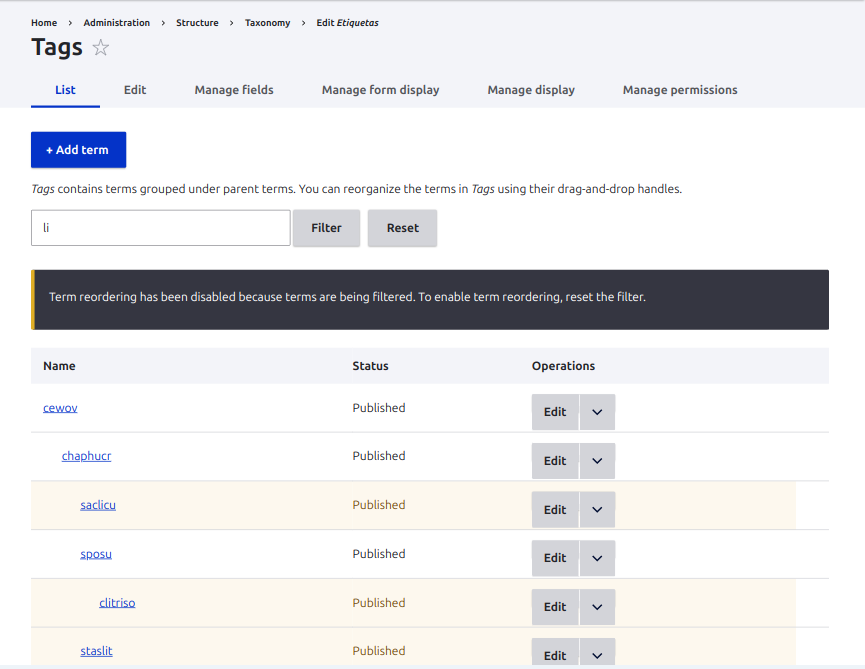Switch to the Manage fields tab
Screen dimensions: 865x669
[x=234, y=90]
